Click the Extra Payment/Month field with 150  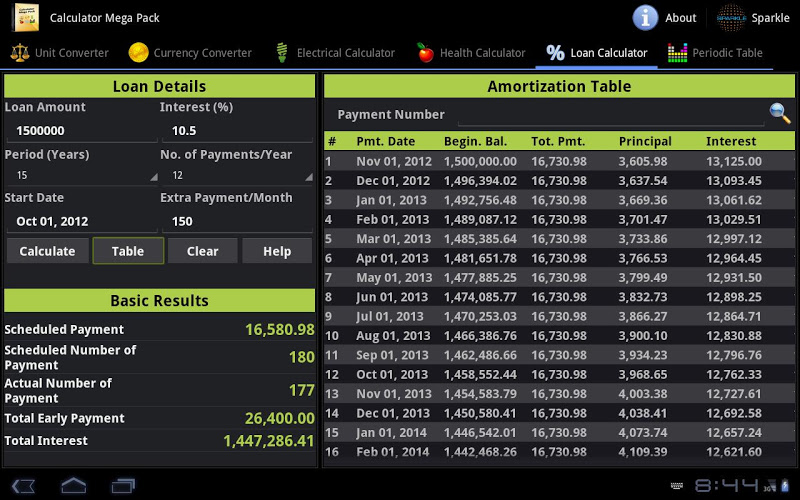[237, 221]
